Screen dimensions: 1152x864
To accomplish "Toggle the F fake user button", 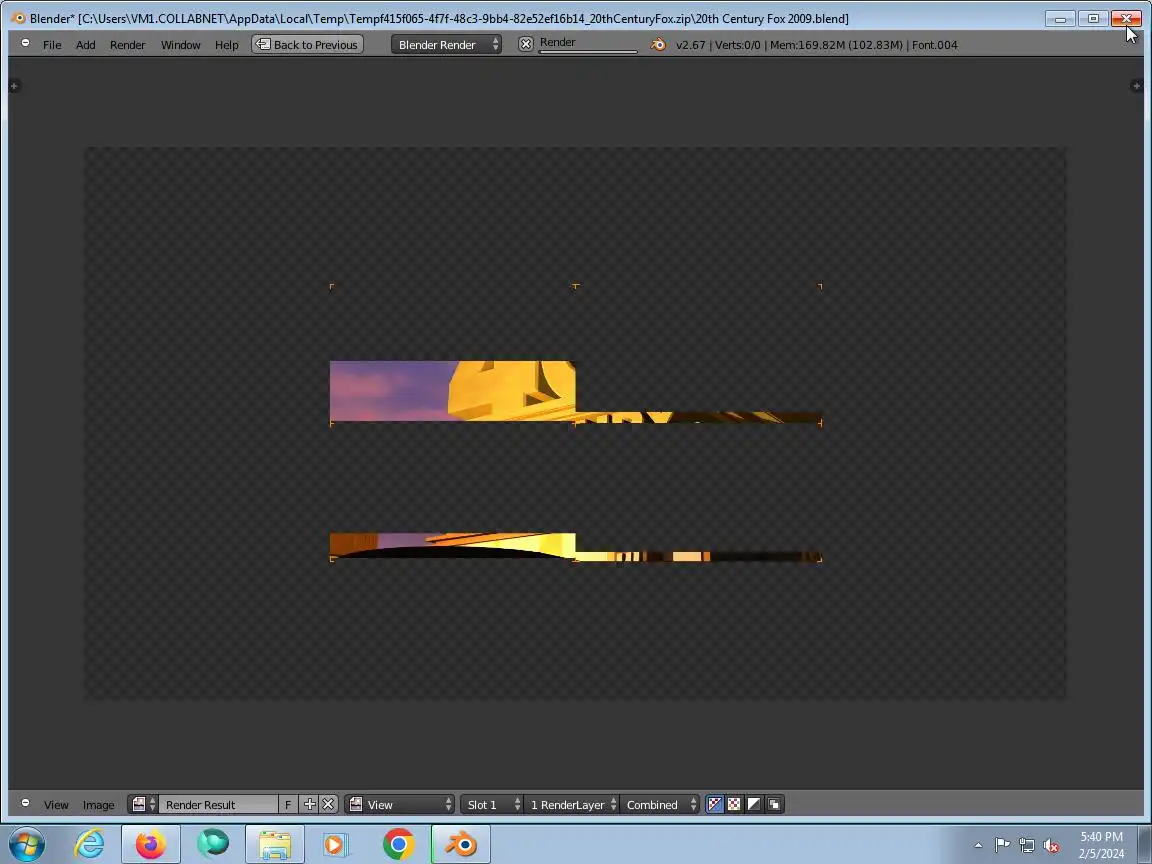I will pos(288,804).
